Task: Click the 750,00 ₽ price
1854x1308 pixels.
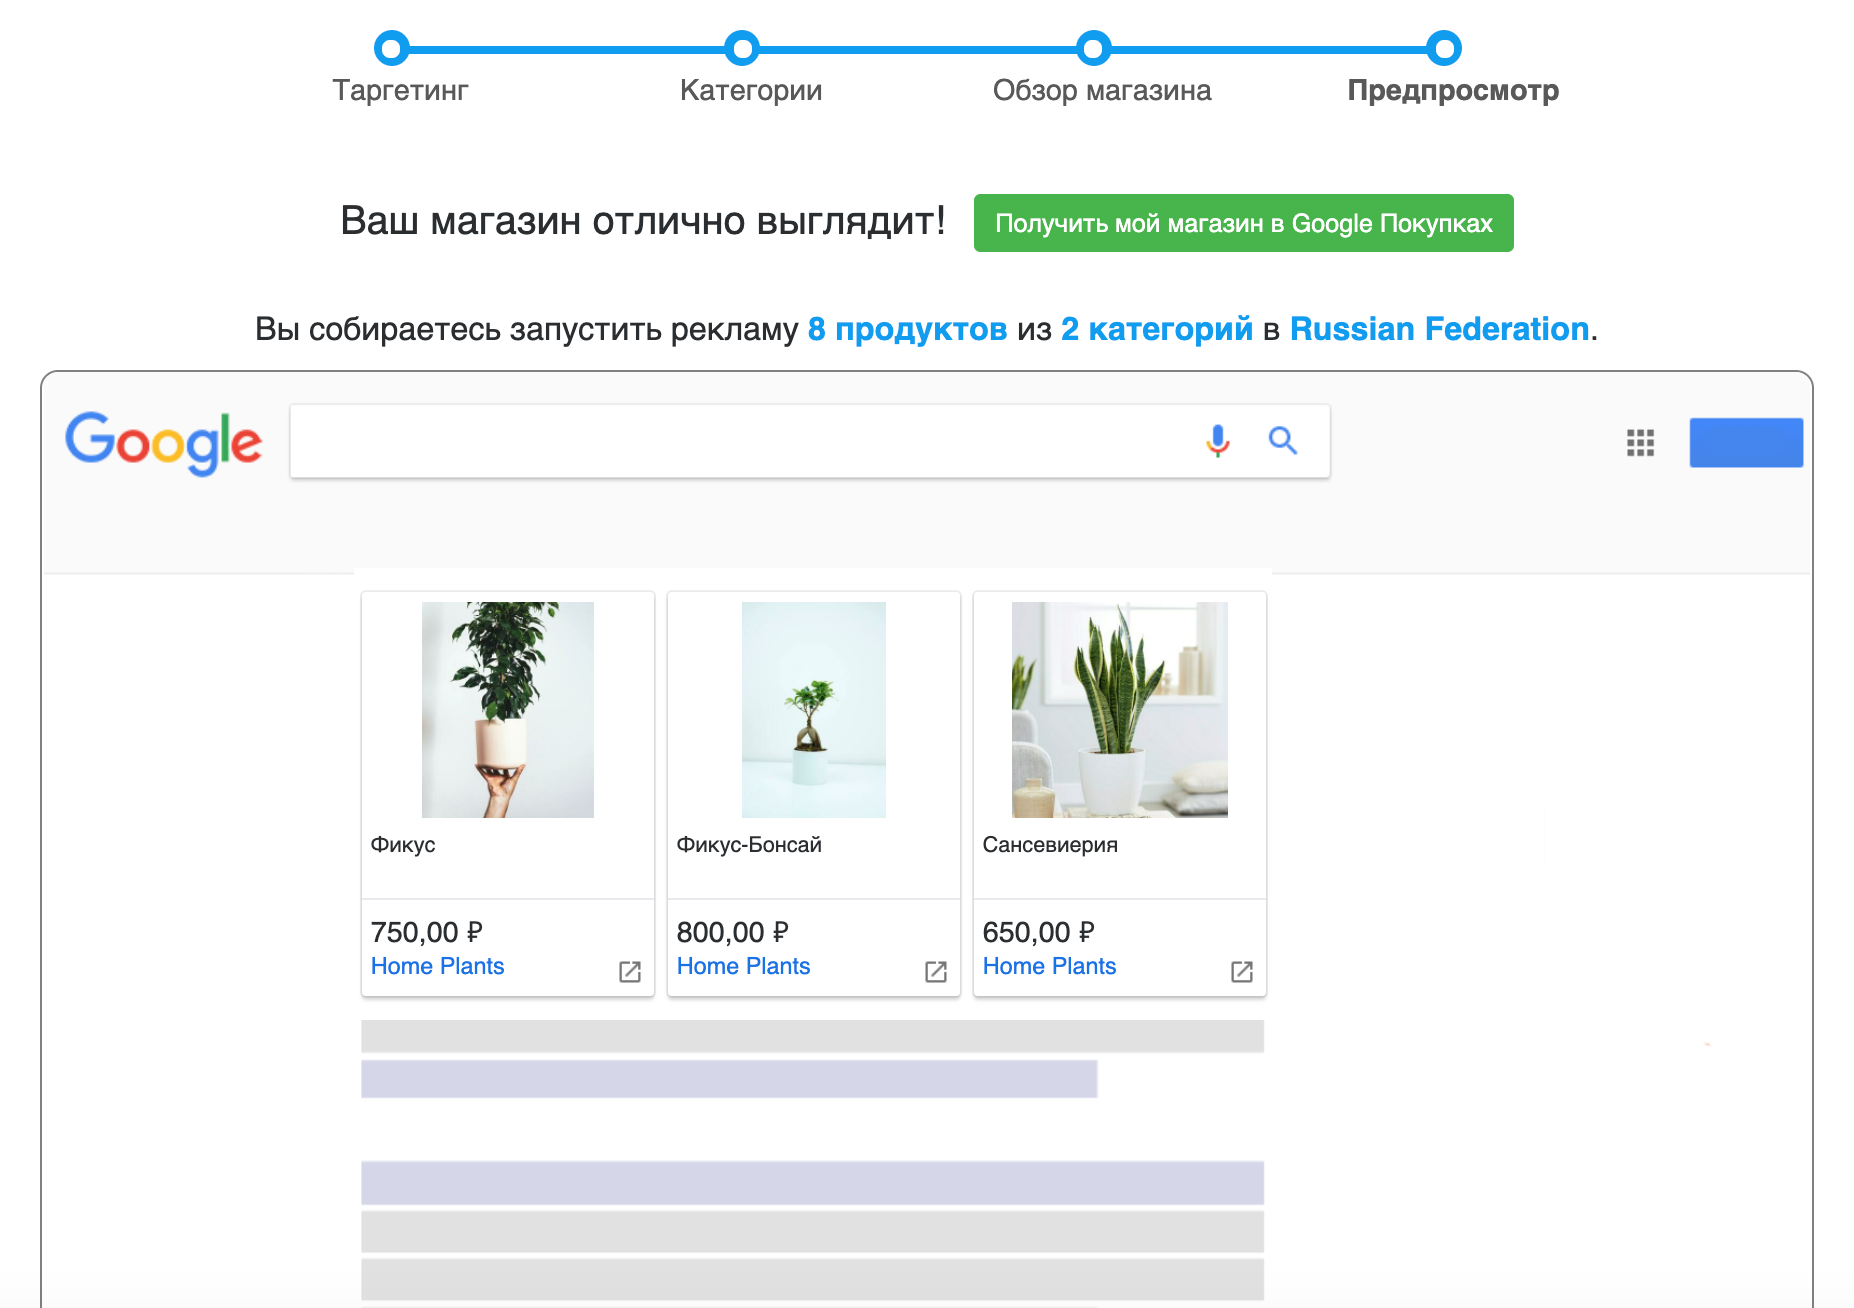Action: point(426,932)
